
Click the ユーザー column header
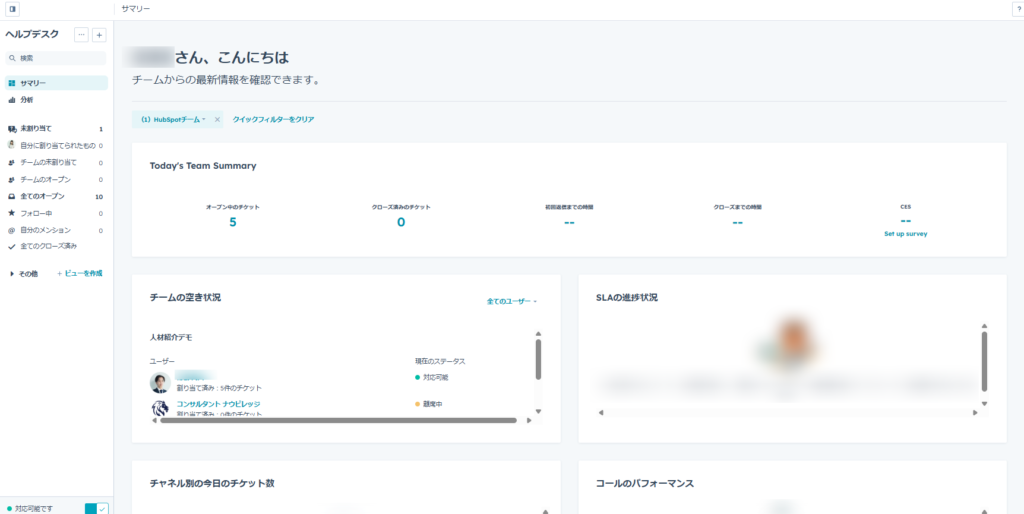tap(162, 361)
